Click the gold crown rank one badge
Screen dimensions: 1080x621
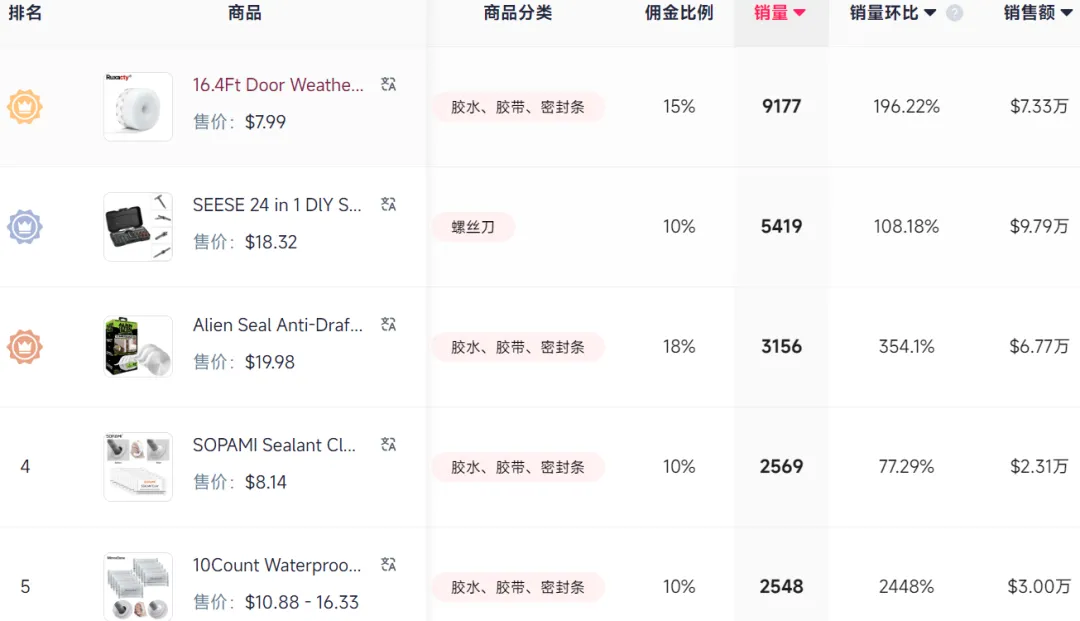25,107
